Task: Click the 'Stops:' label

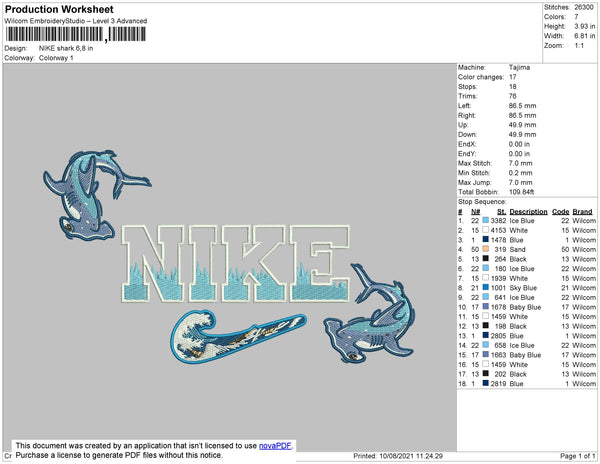Action: pyautogui.click(x=467, y=86)
